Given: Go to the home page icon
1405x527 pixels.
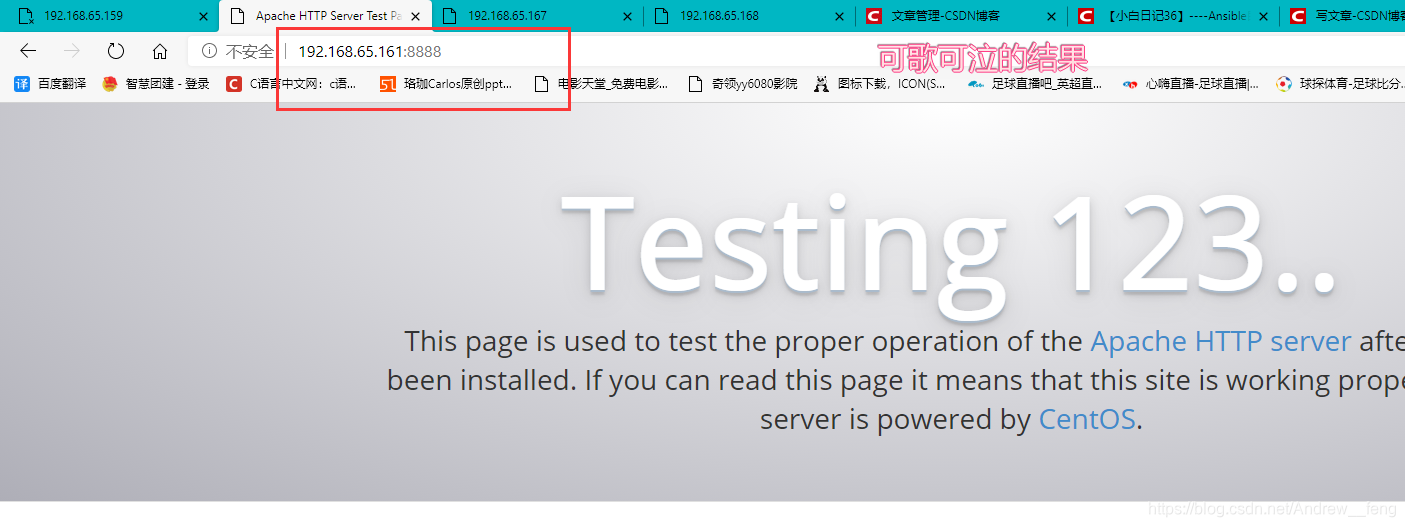Looking at the screenshot, I should (160, 51).
